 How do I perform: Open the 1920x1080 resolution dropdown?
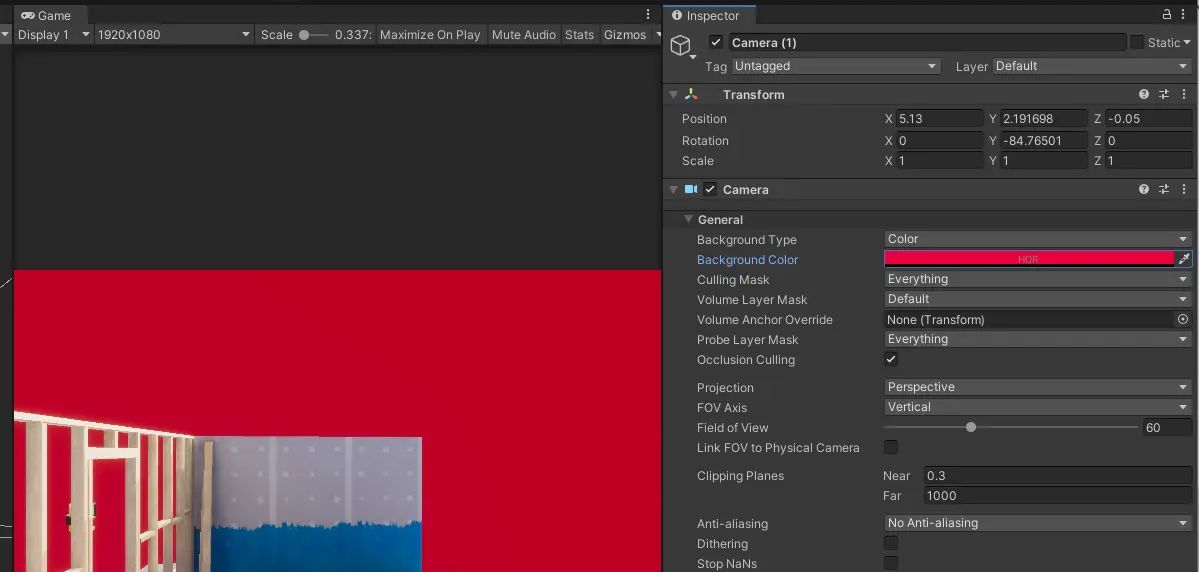pyautogui.click(x=174, y=34)
